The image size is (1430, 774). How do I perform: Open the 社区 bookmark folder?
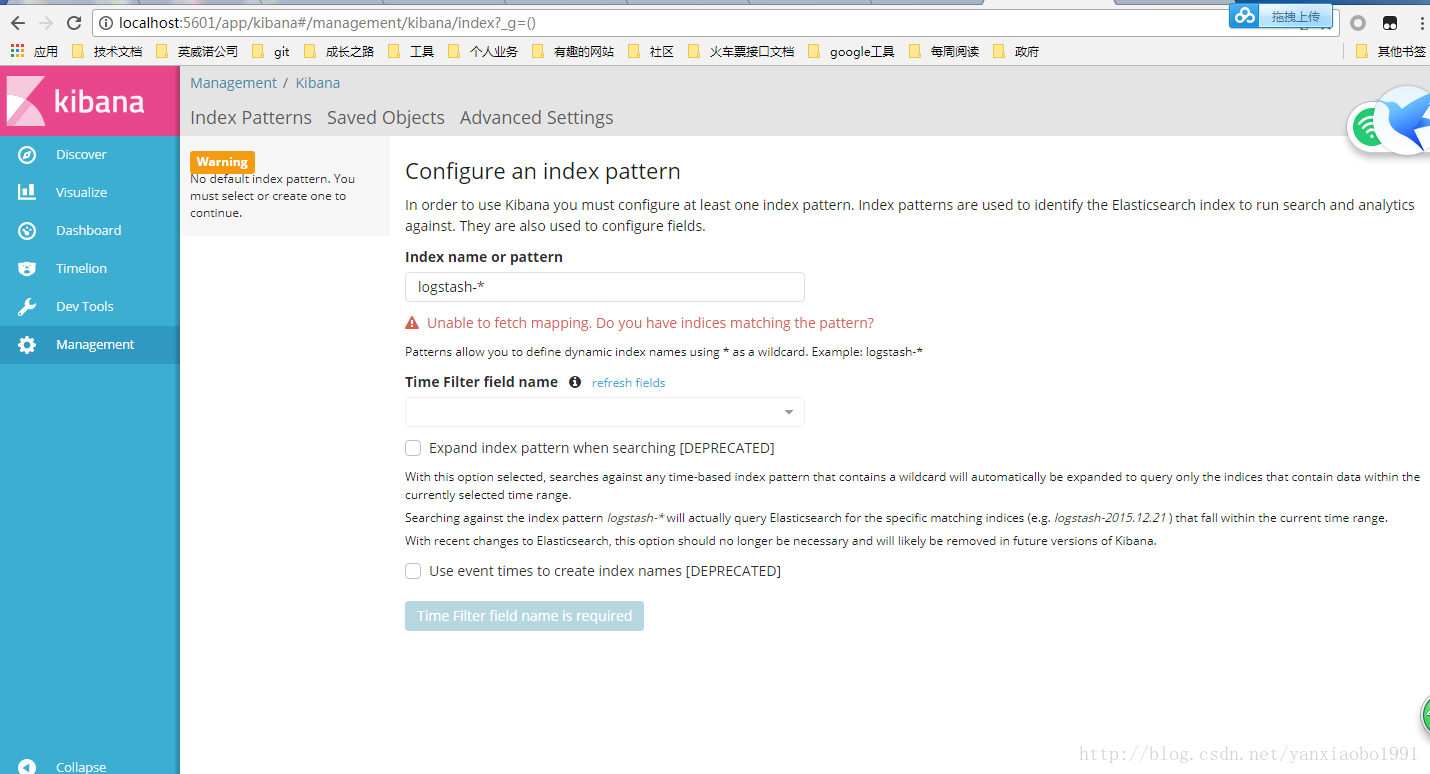tap(651, 51)
